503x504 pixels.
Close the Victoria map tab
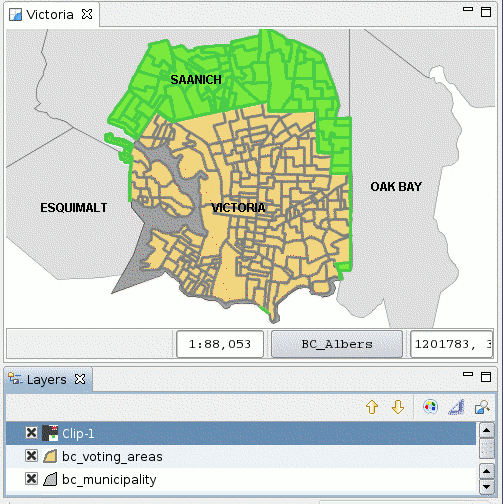87,14
